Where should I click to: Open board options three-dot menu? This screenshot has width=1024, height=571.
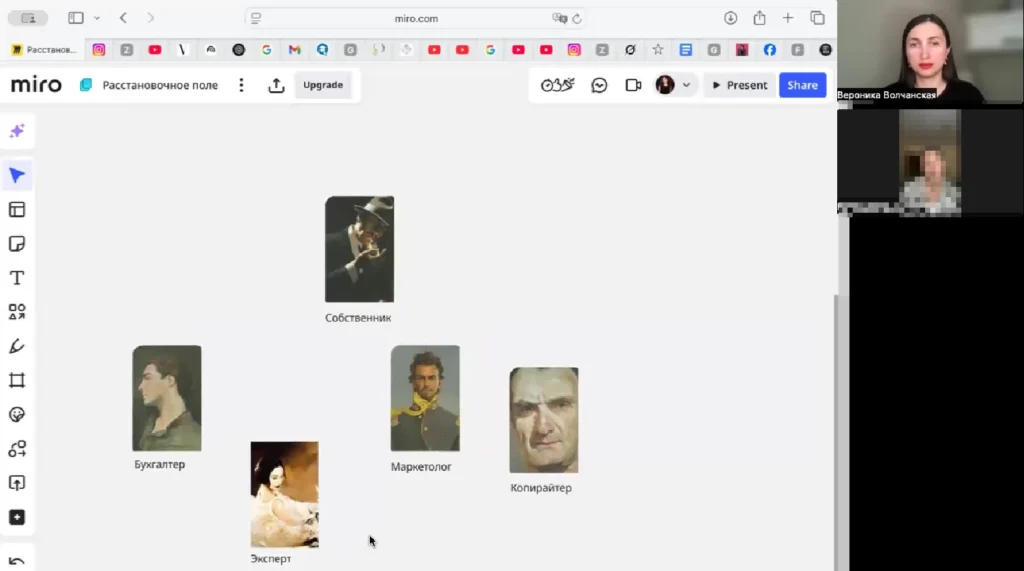242,85
